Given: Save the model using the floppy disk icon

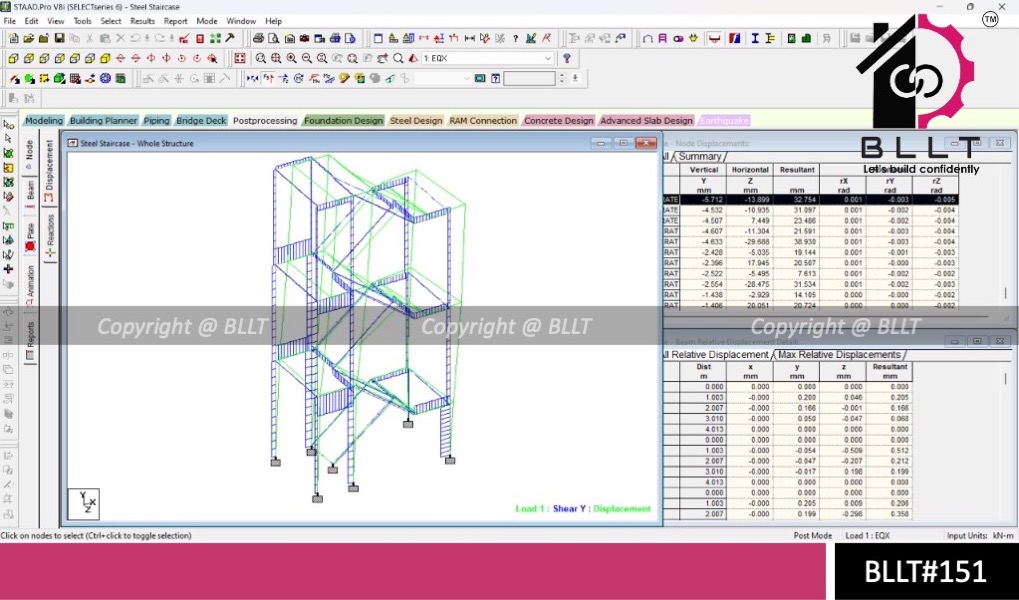Looking at the screenshot, I should (x=59, y=38).
